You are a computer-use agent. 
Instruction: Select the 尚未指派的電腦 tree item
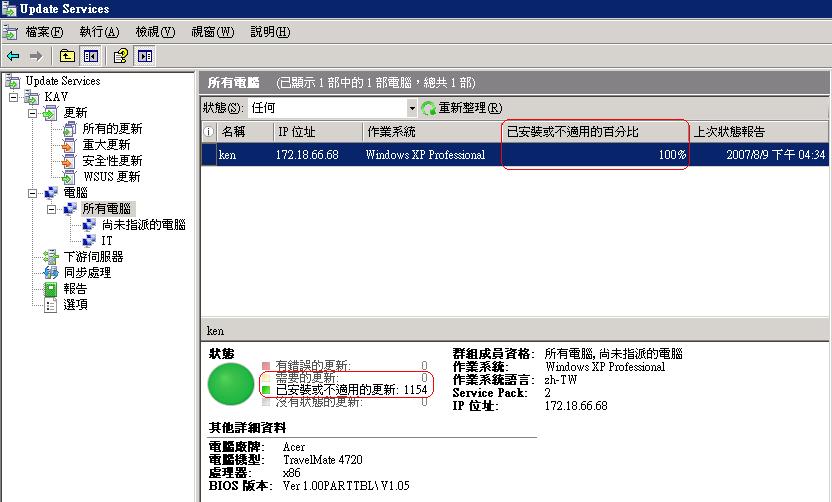[x=144, y=225]
